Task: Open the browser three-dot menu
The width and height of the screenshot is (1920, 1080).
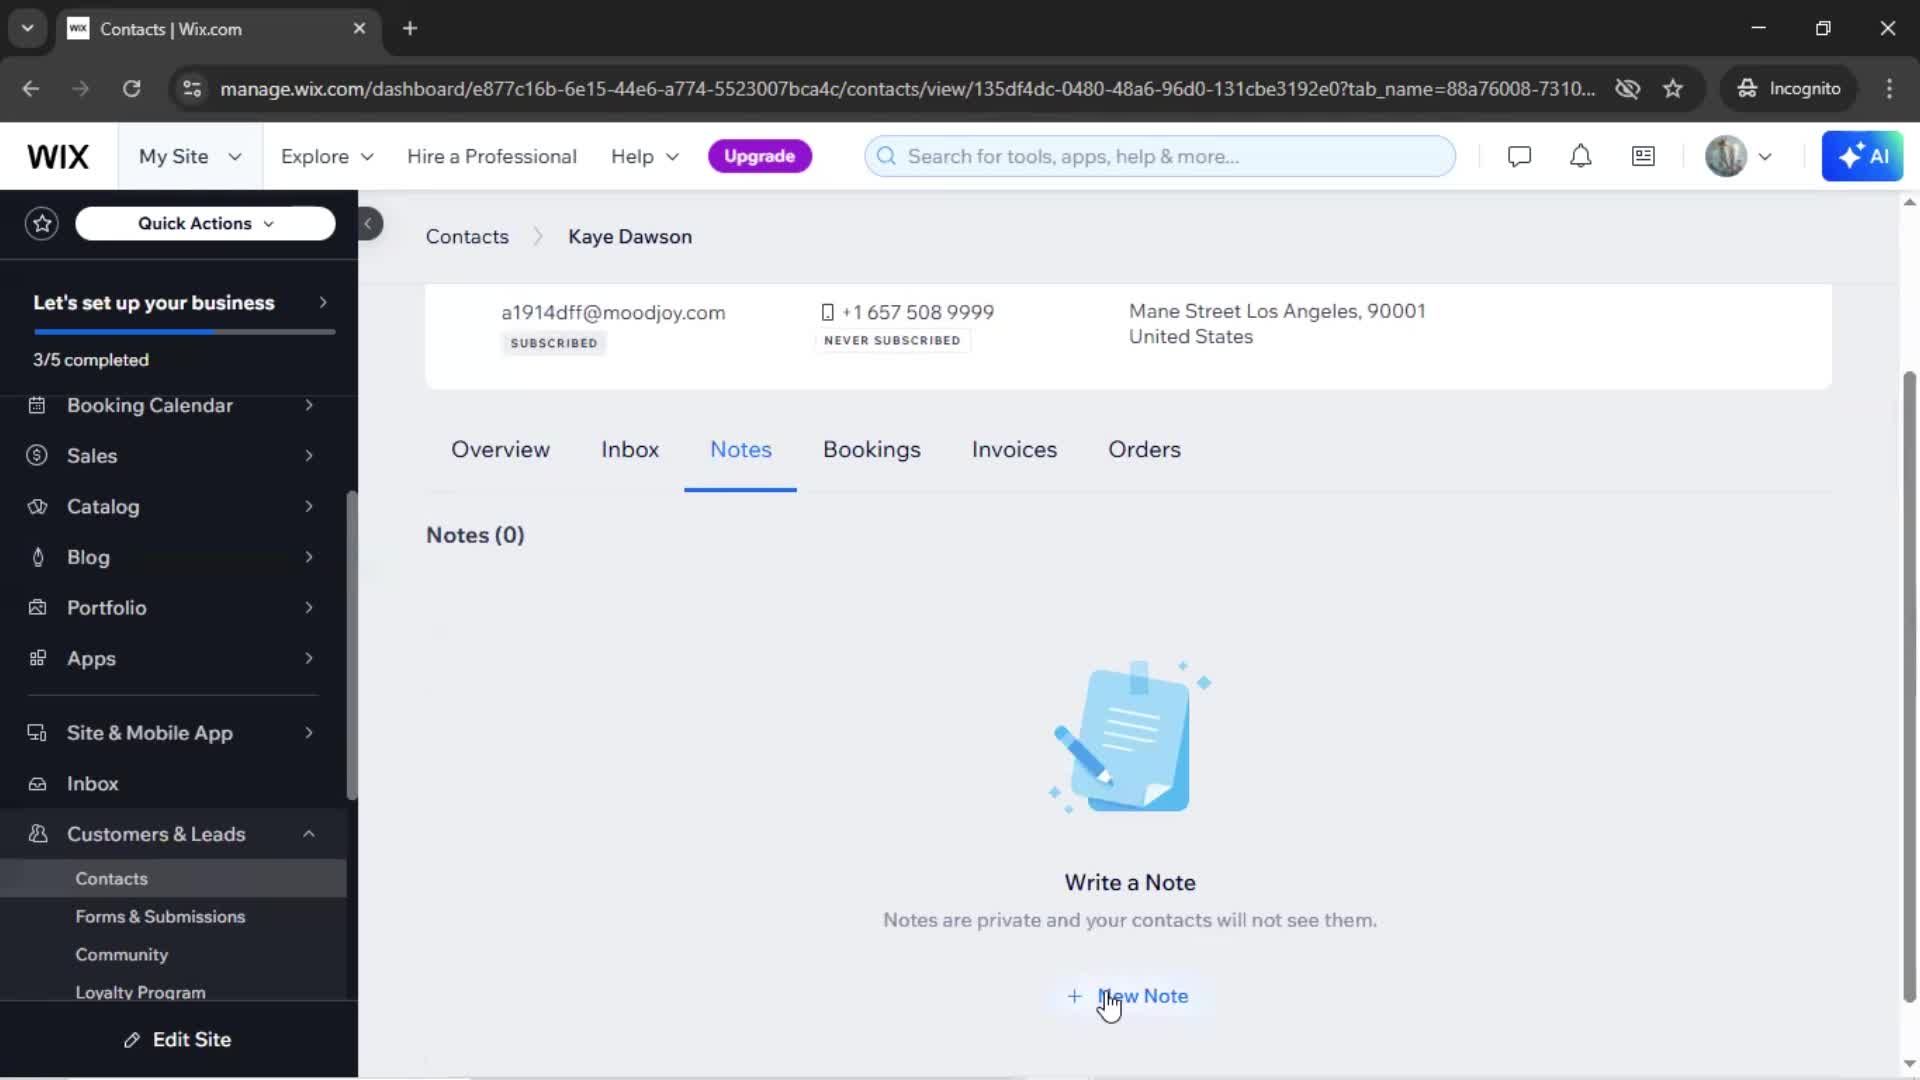Action: tap(1889, 89)
